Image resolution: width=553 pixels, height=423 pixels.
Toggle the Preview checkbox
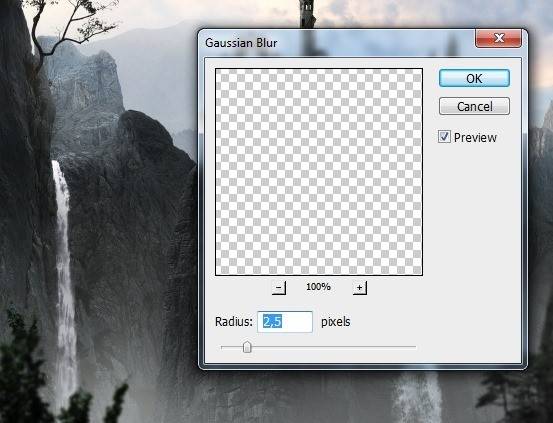(x=444, y=137)
